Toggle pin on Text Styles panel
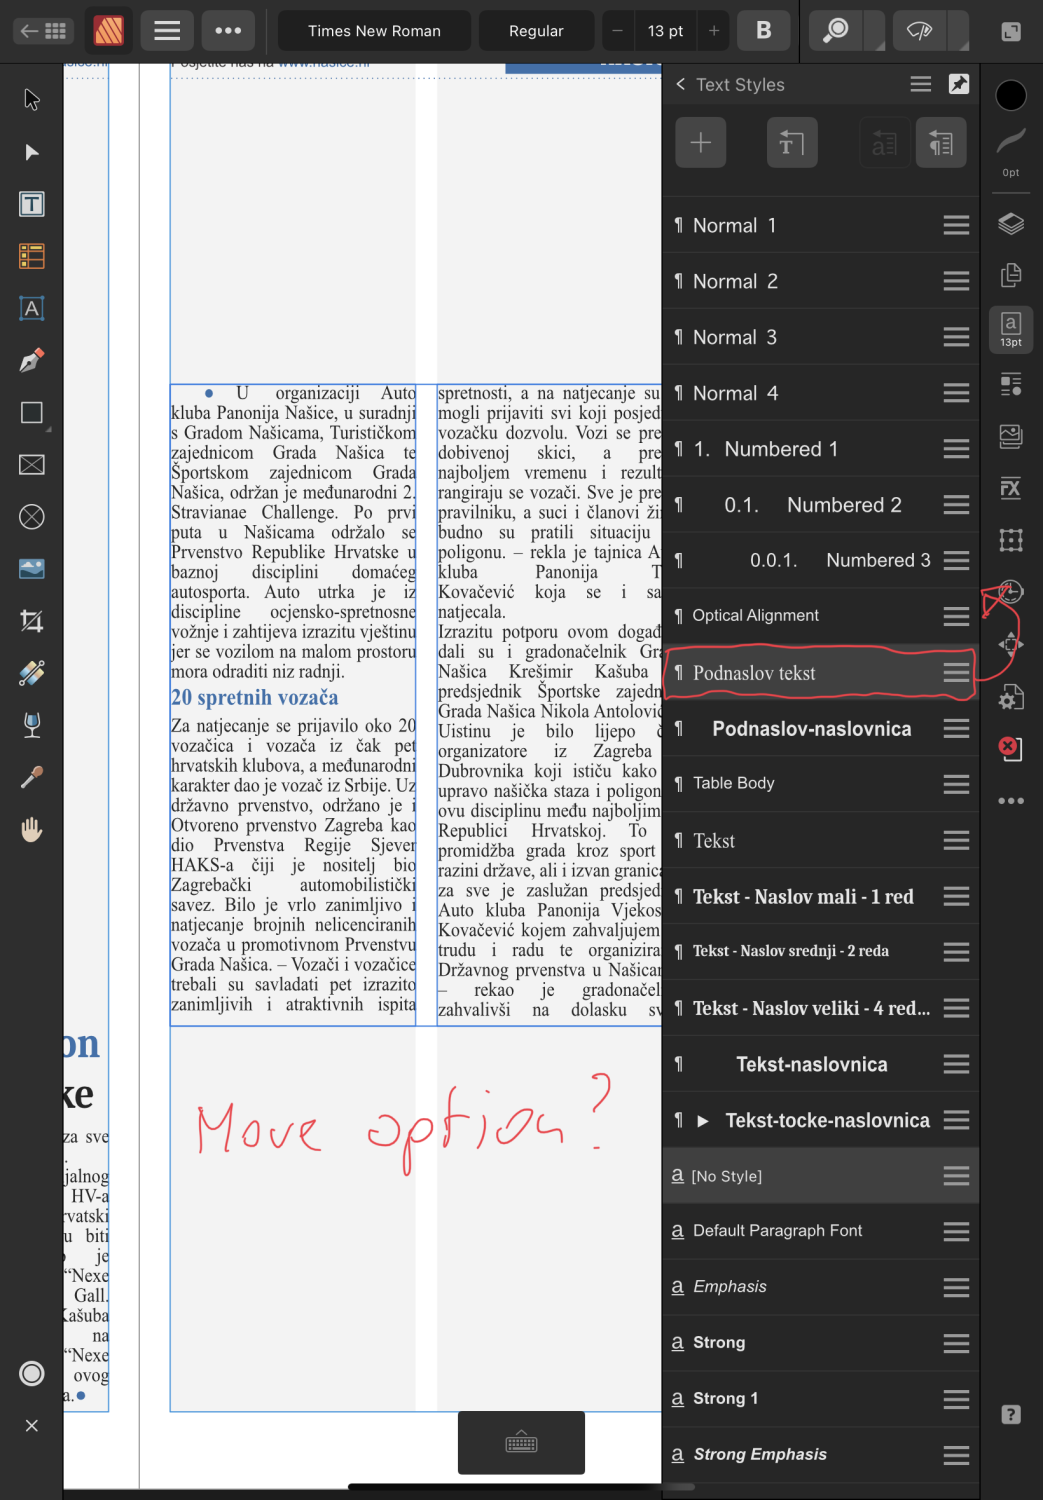Screen dimensions: 1043x1500 pos(959,84)
